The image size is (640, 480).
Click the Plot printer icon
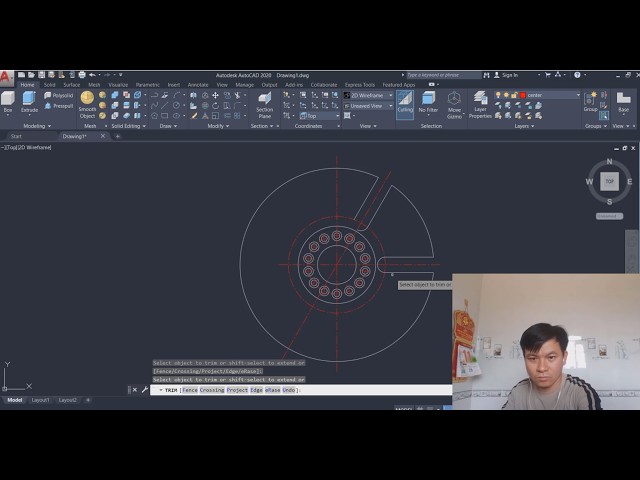click(x=82, y=75)
